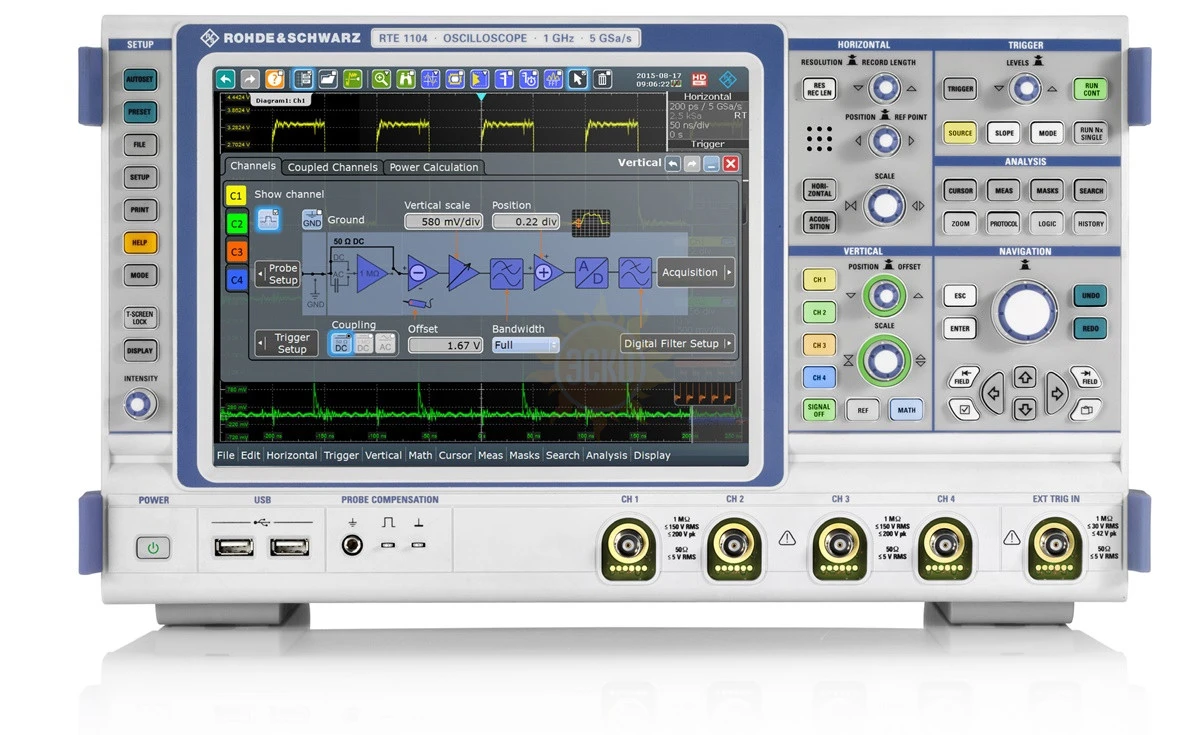Minimize the Vertical dialog

pos(712,163)
